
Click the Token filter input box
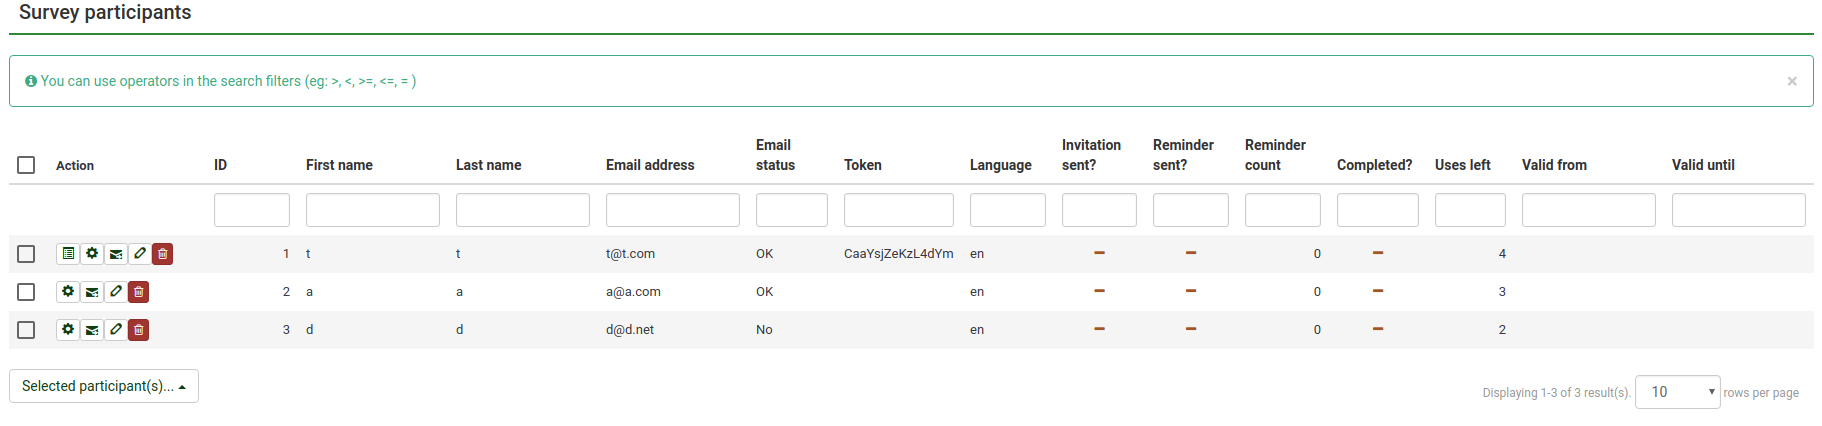point(898,210)
